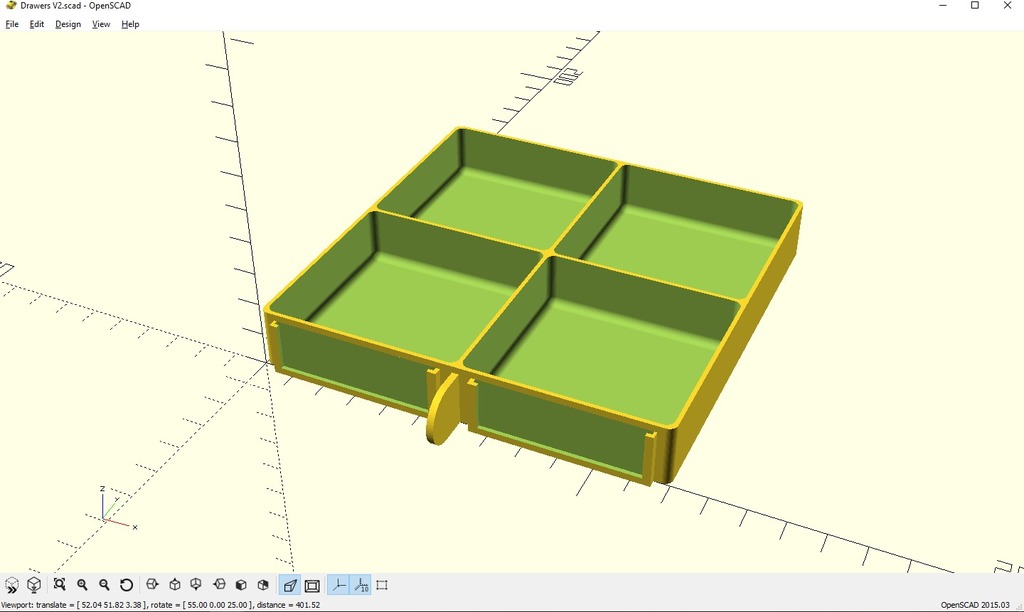Switch to the Front view cube icon

241,585
